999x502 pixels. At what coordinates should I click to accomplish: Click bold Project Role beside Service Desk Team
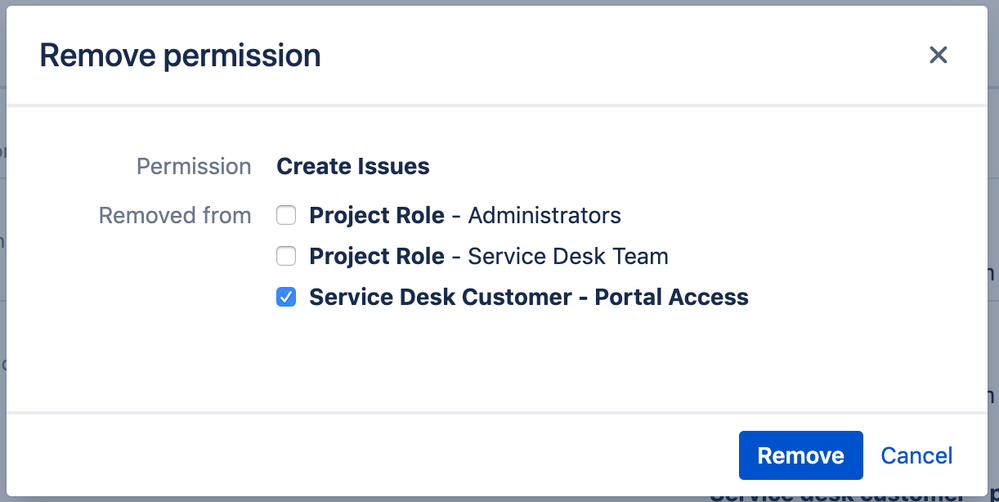377,256
